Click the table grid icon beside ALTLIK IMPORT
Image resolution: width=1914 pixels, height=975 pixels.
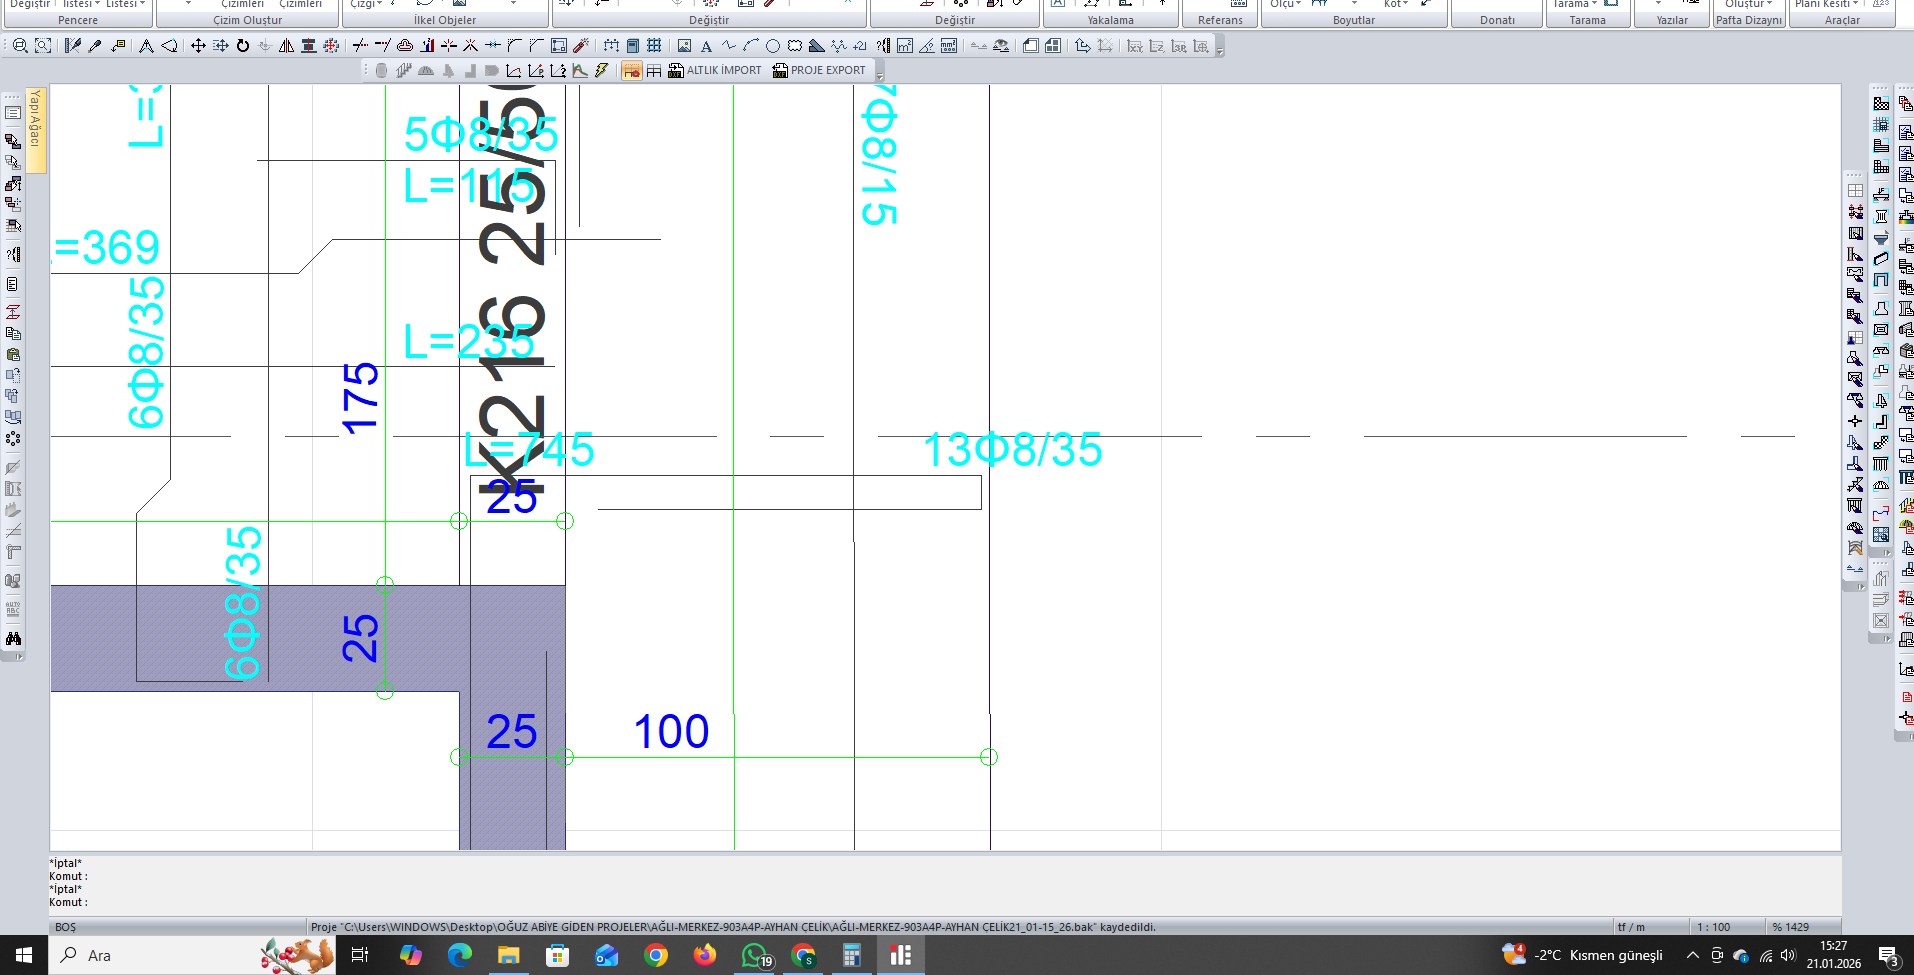(x=654, y=70)
